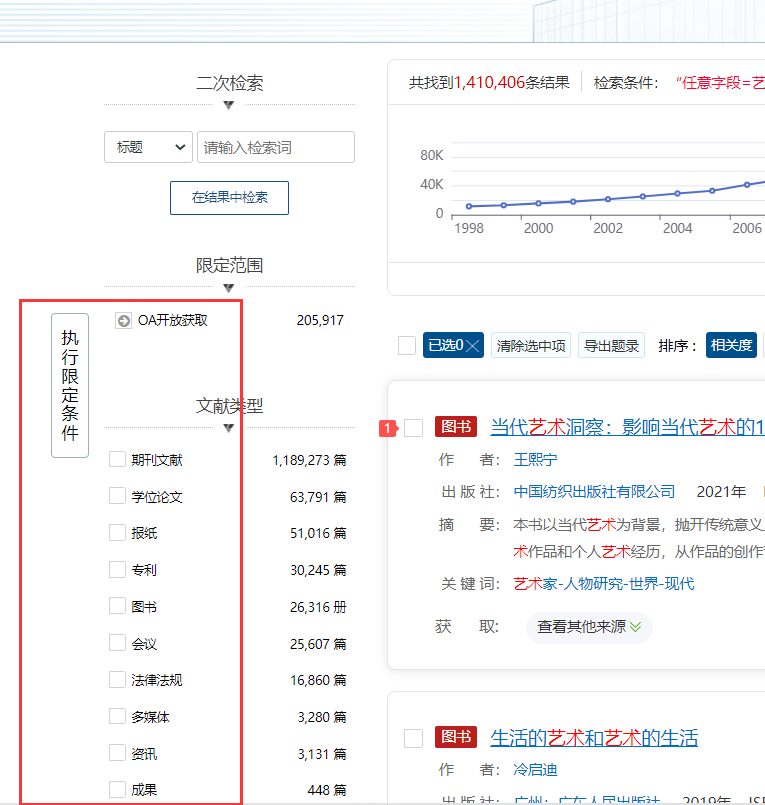
Task: Click the arrow icon beside OA开放获取
Action: (x=124, y=321)
